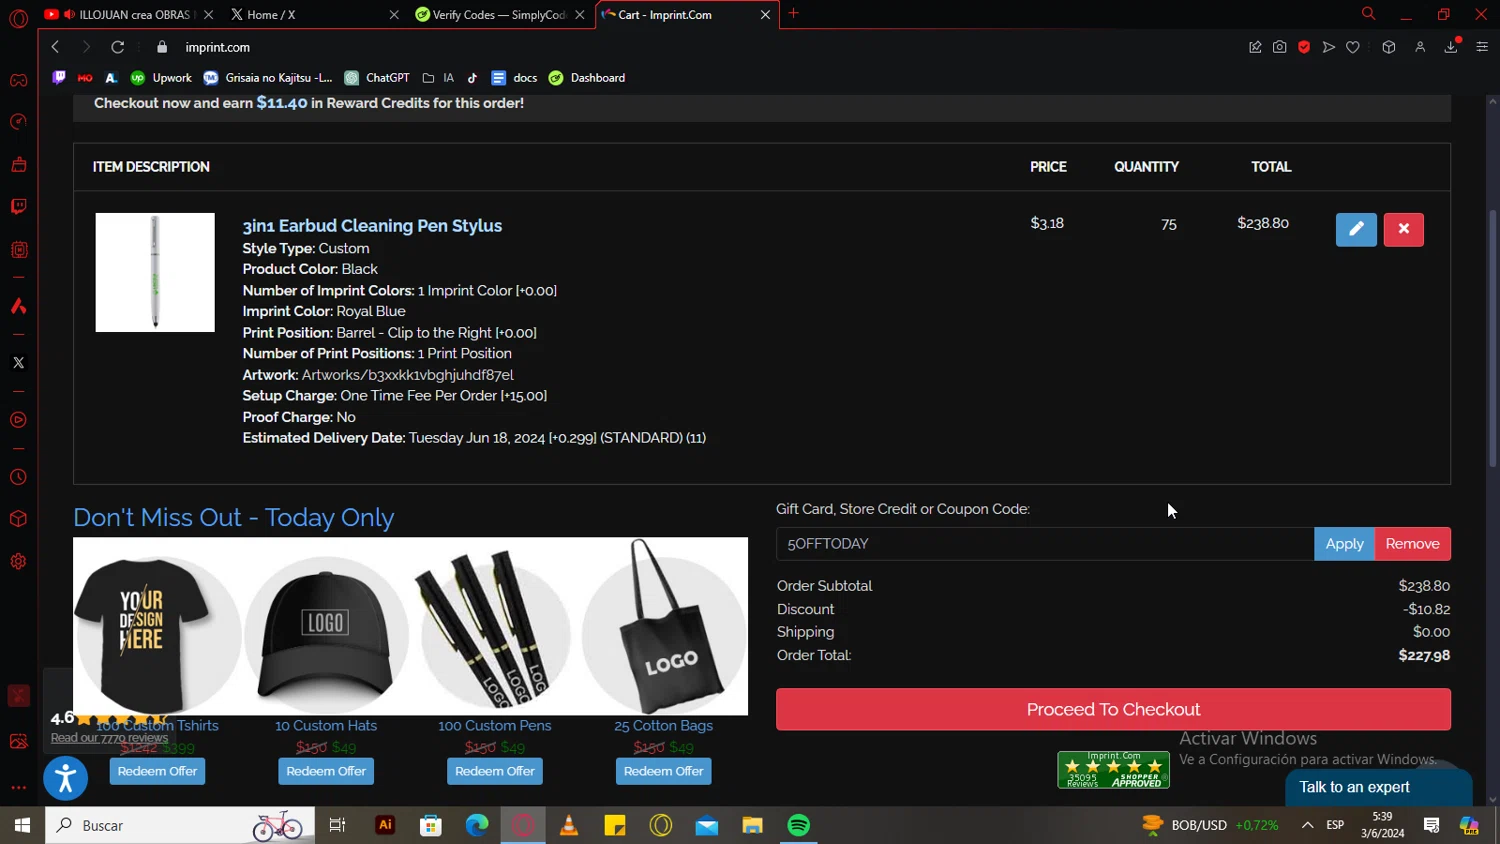The width and height of the screenshot is (1500, 844).
Task: Remove the applied coupon code
Action: 1412,544
